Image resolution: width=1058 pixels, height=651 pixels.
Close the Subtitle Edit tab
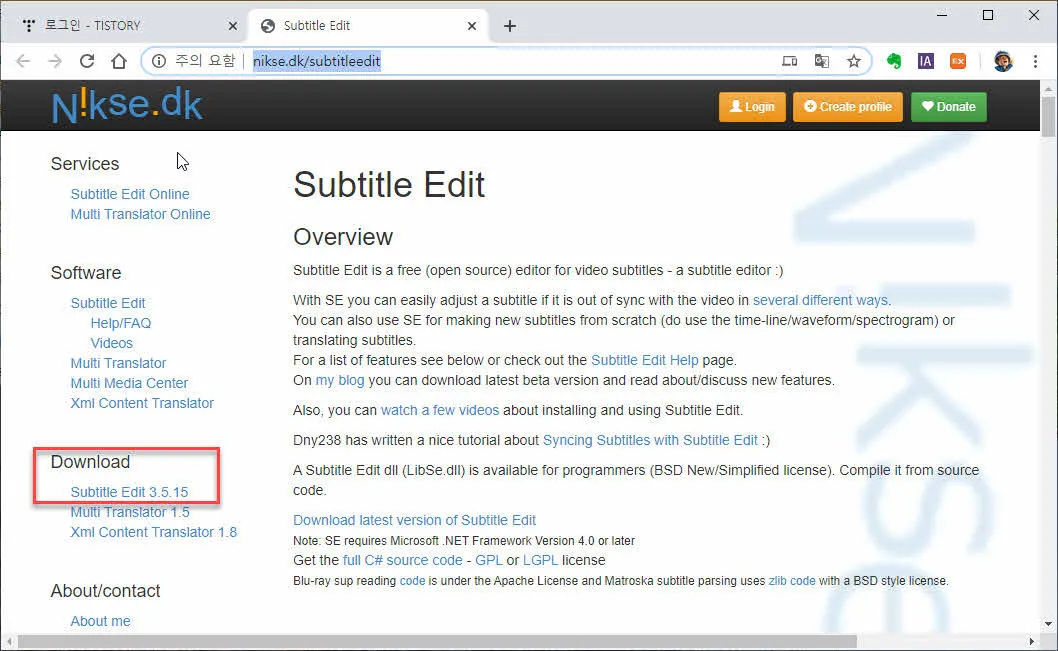point(472,26)
